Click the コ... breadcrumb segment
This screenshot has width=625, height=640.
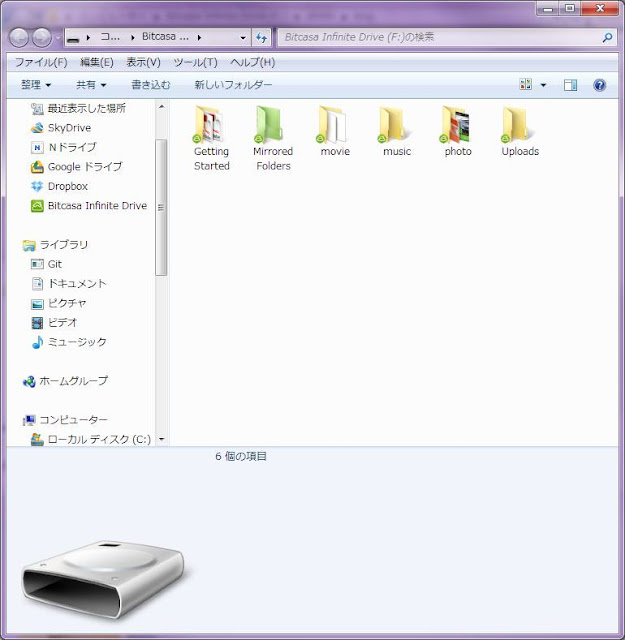click(110, 37)
